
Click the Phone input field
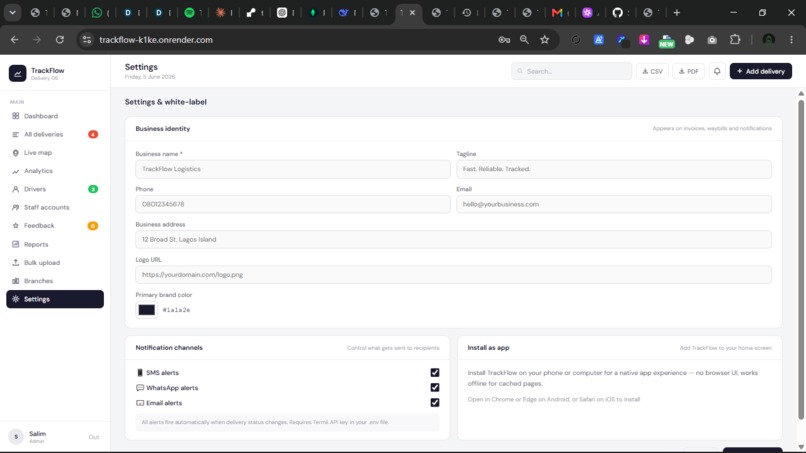coord(293,204)
